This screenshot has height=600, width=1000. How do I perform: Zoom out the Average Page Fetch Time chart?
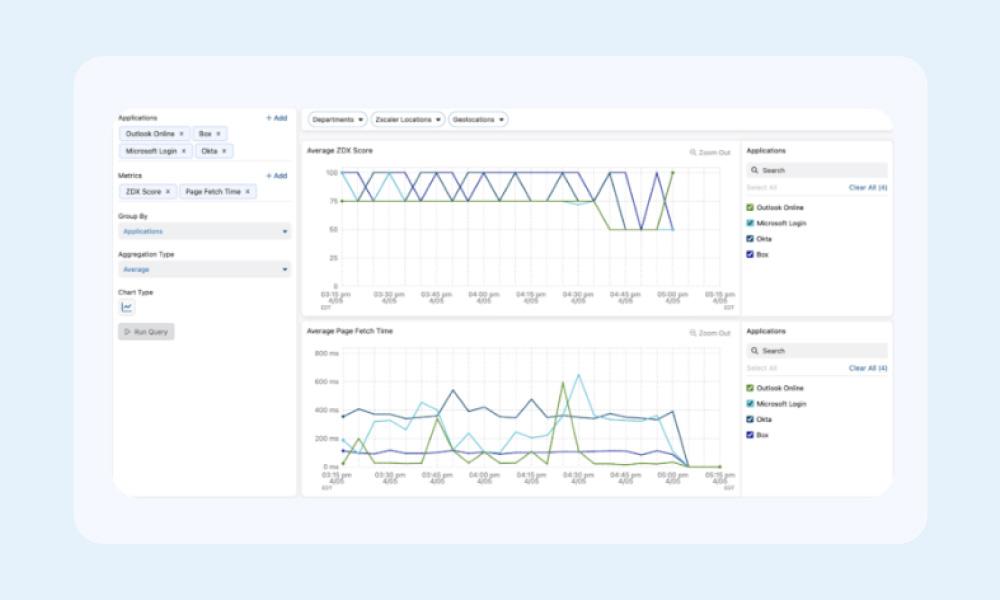[710, 333]
